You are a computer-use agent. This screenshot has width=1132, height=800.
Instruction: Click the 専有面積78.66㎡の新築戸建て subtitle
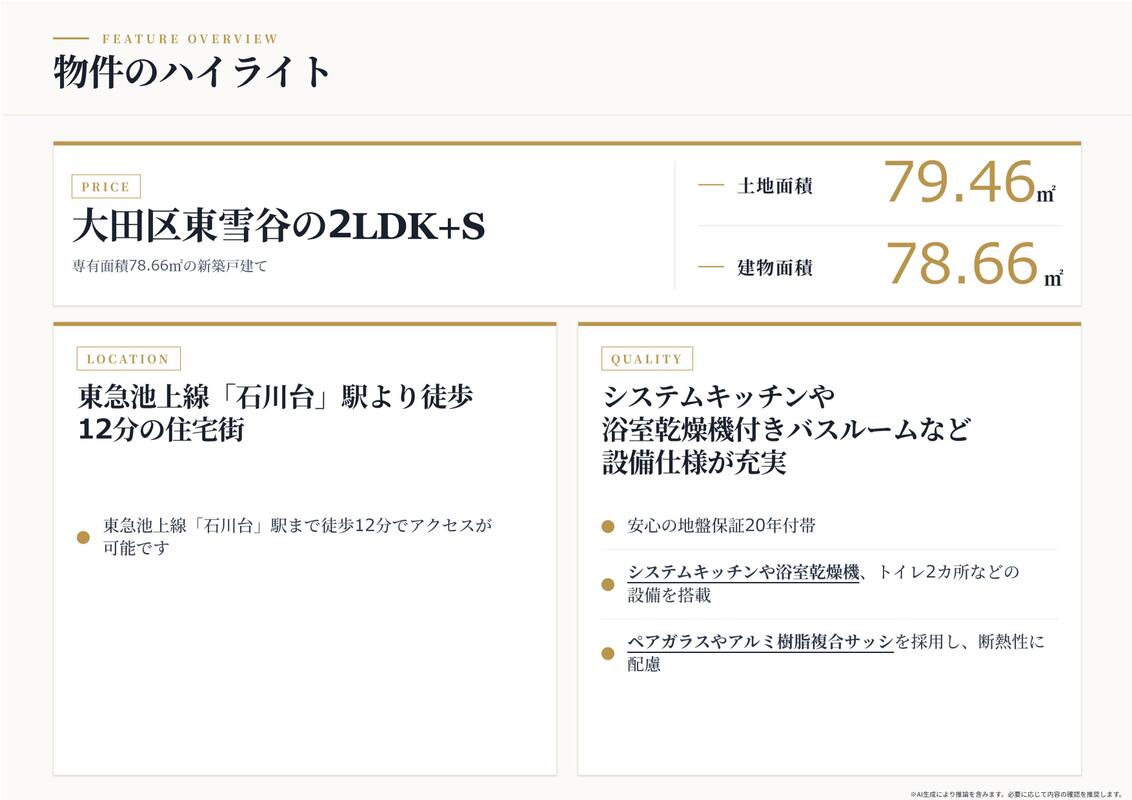click(170, 266)
